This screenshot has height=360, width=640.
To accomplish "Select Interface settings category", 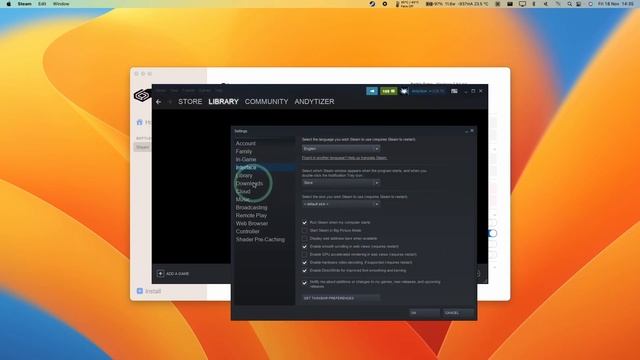I will [246, 167].
